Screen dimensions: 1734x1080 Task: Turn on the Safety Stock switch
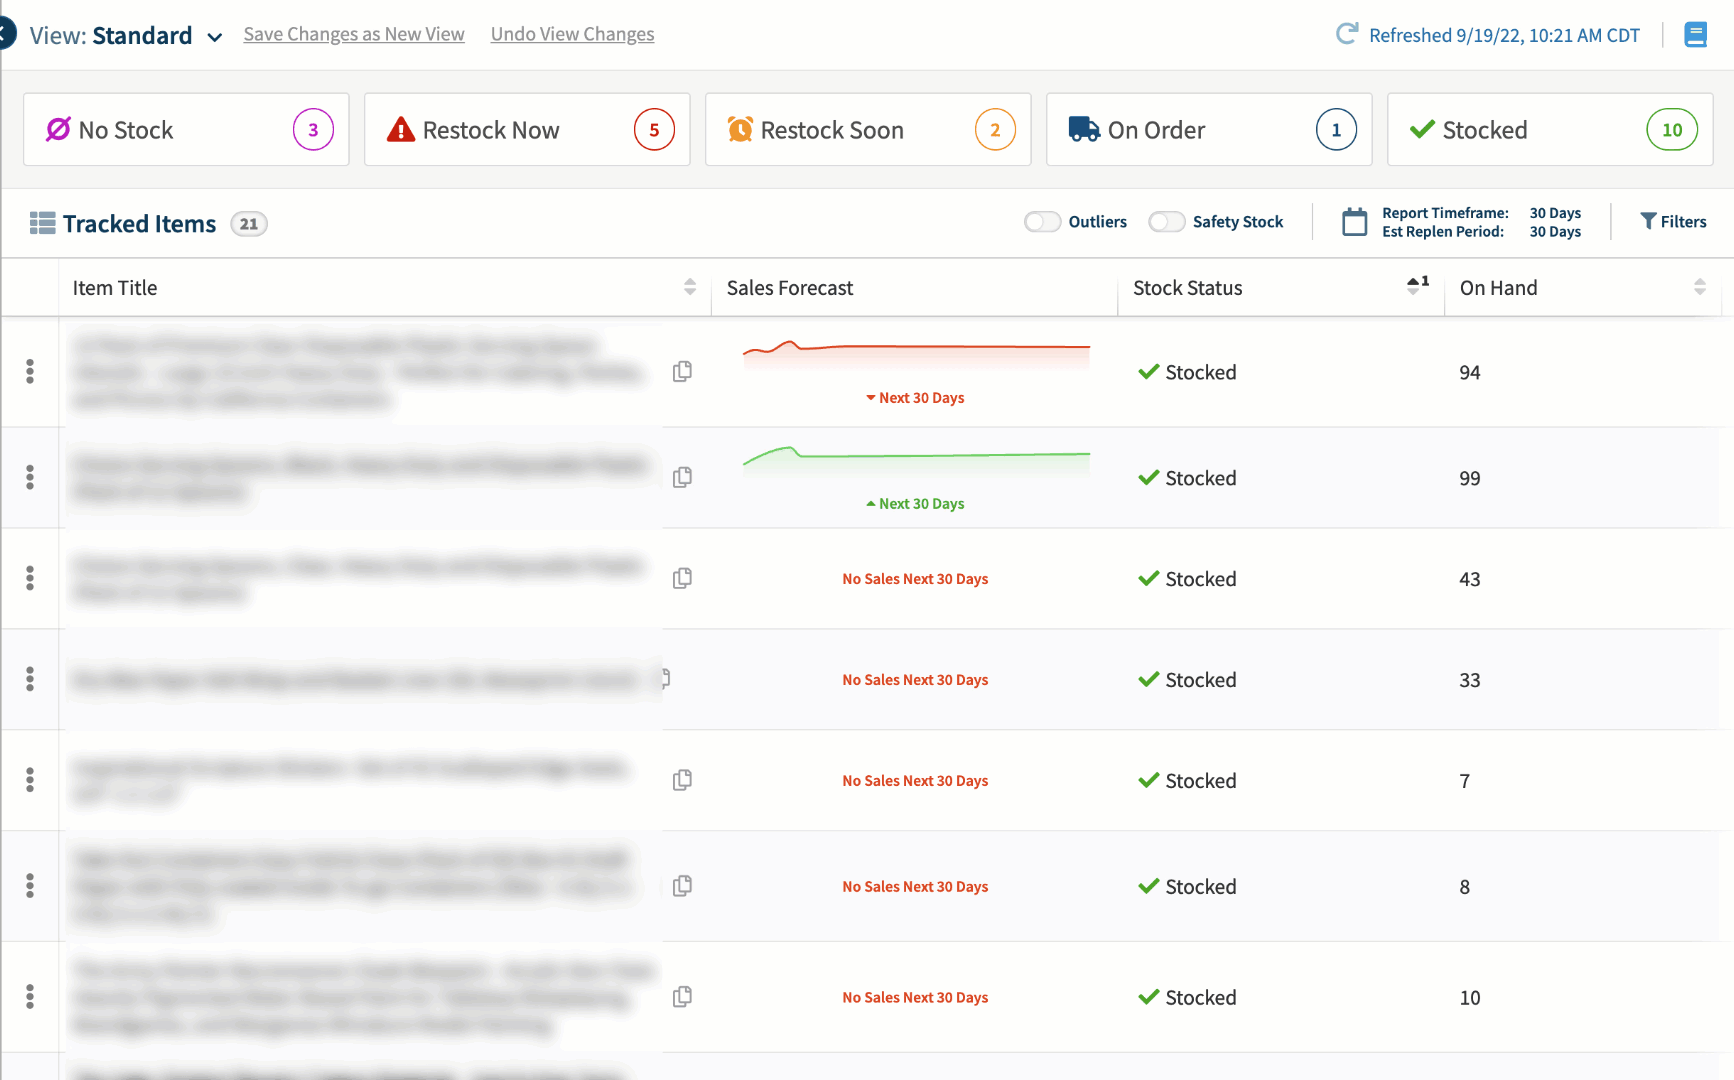(x=1166, y=222)
